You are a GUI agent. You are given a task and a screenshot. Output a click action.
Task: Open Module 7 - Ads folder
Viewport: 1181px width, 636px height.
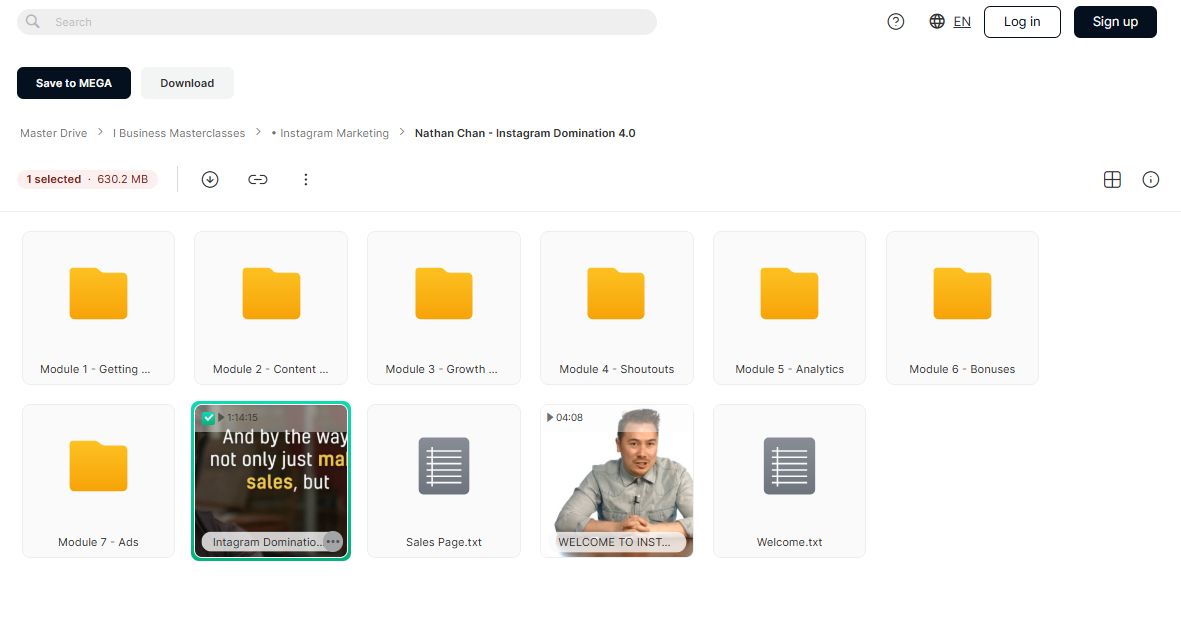[99, 481]
